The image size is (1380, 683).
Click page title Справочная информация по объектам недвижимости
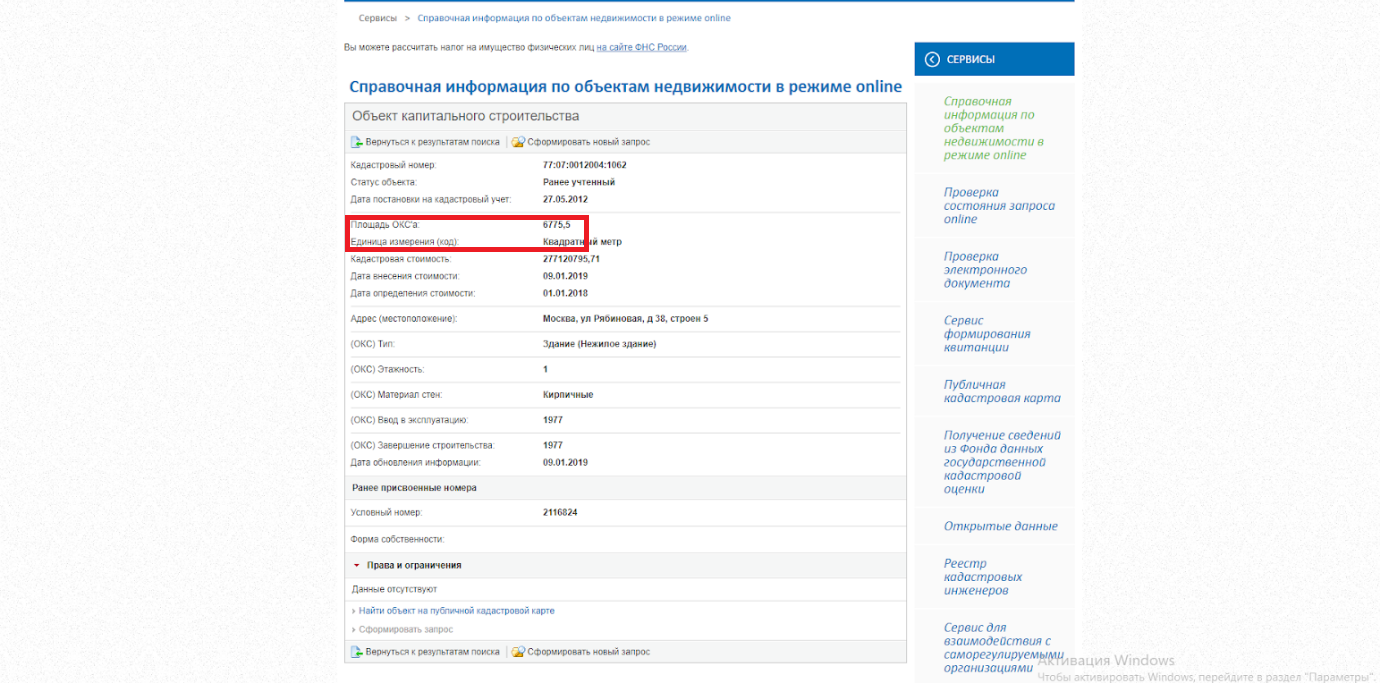point(625,87)
